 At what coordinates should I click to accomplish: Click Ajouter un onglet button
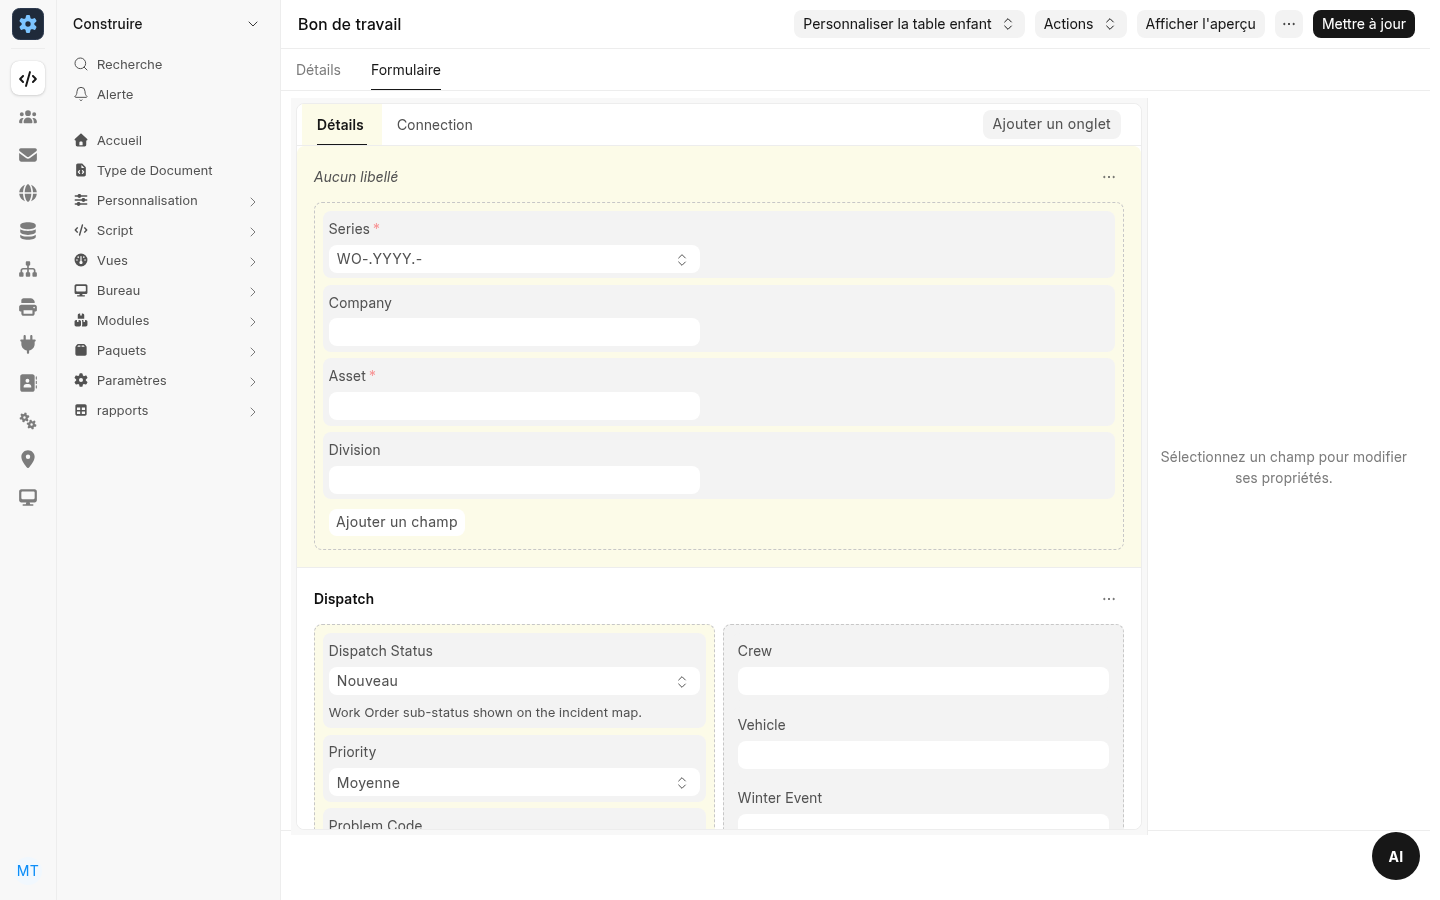point(1052,124)
